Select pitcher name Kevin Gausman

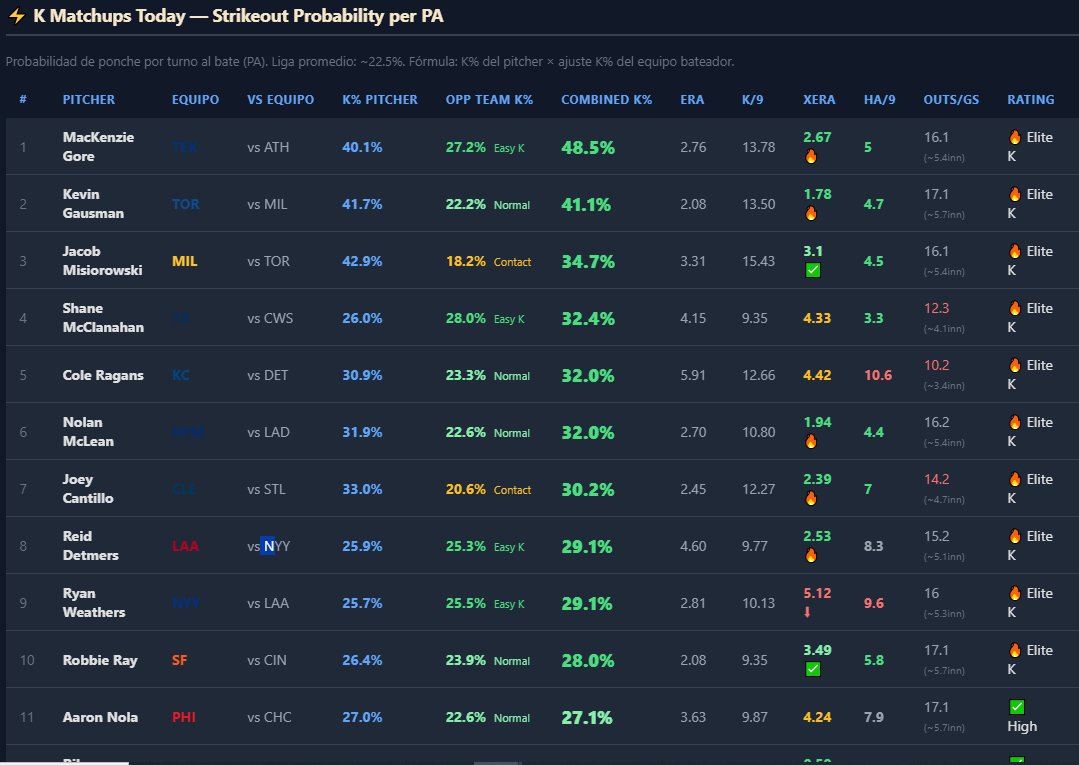pyautogui.click(x=94, y=204)
